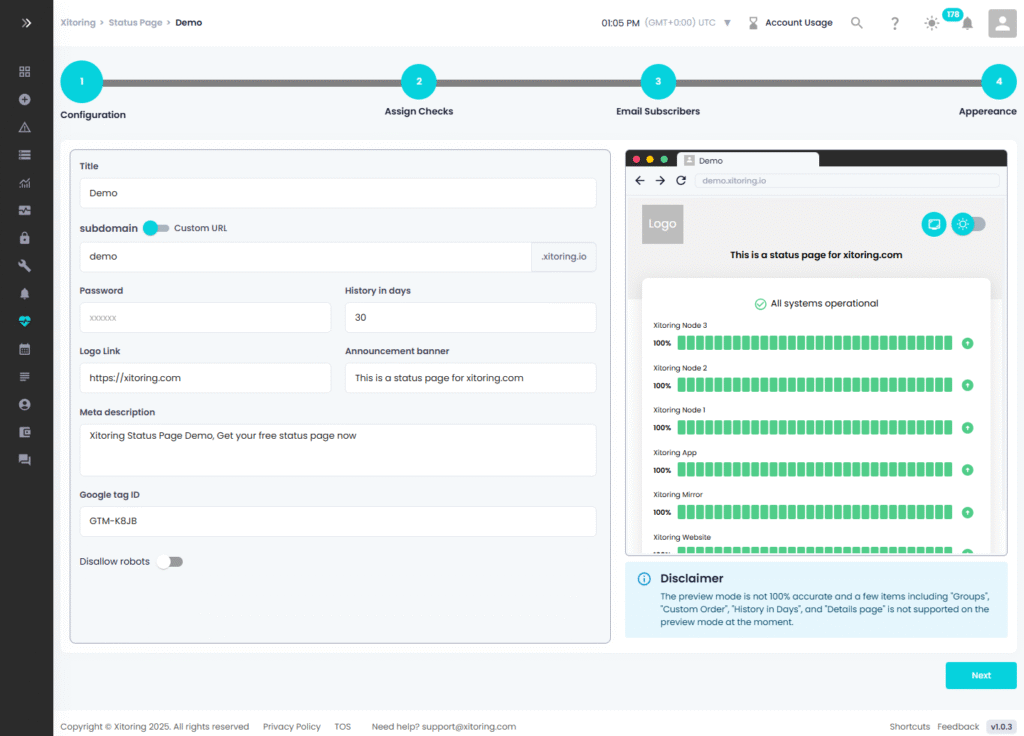1024x736 pixels.
Task: Toggle subdomain / Custom URL switch
Action: 156,228
